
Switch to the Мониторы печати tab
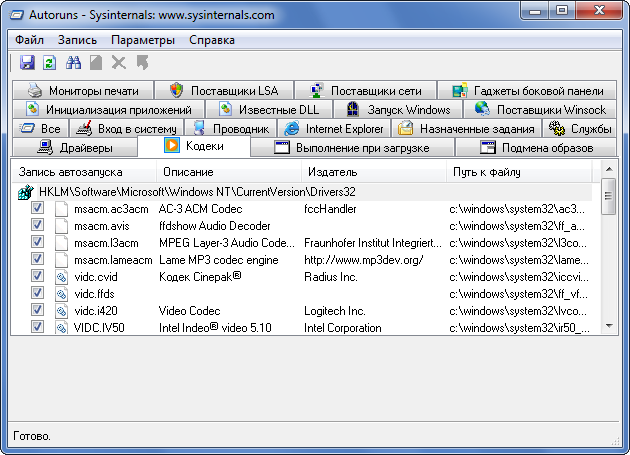coord(83,90)
